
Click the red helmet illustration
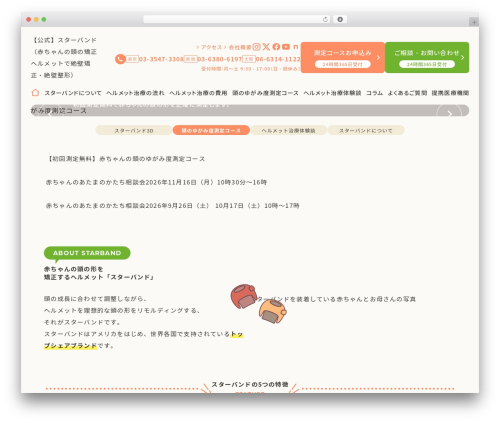coord(244,296)
